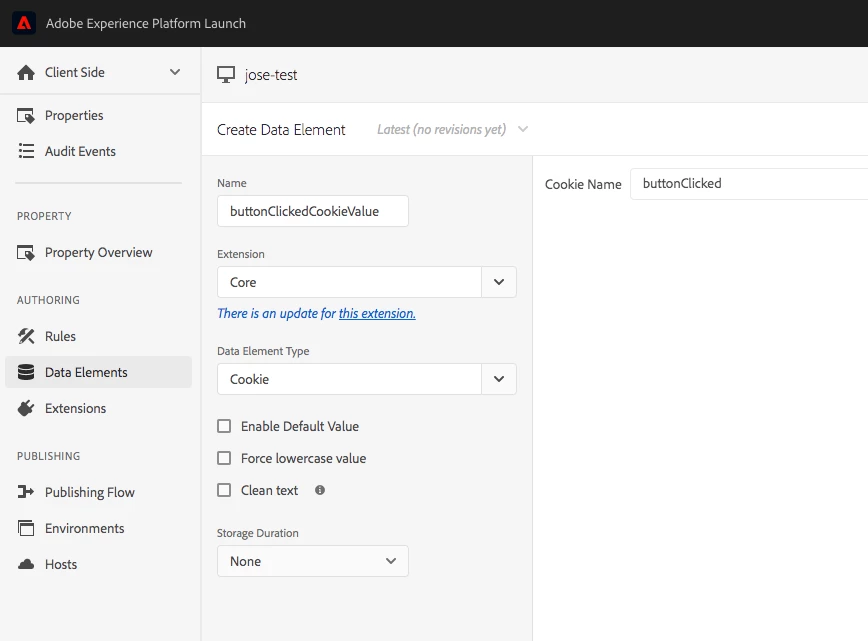This screenshot has width=868, height=641.
Task: Click the Extensions plug icon
Action: pyautogui.click(x=26, y=409)
